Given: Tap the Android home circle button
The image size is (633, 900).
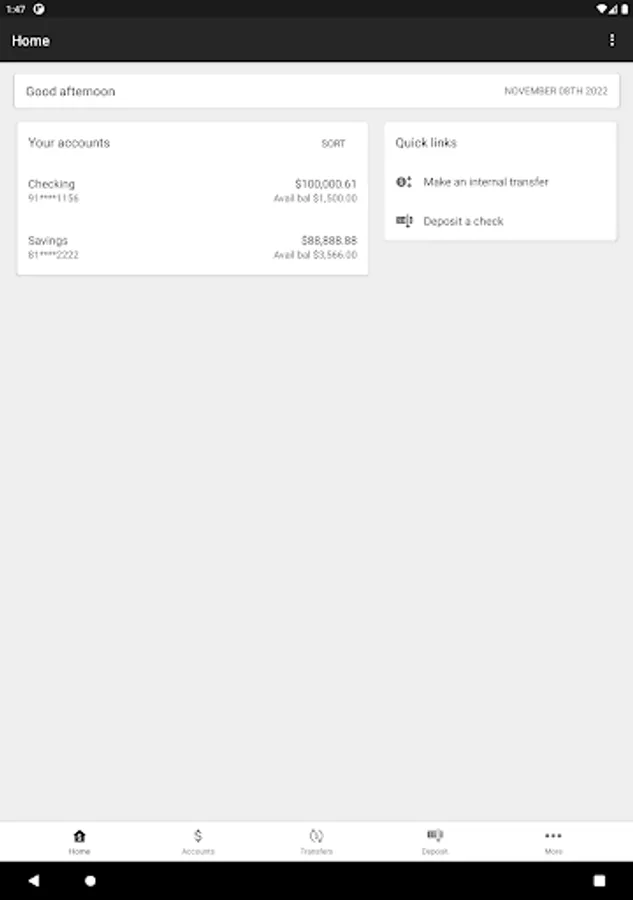Looking at the screenshot, I should tap(90, 880).
